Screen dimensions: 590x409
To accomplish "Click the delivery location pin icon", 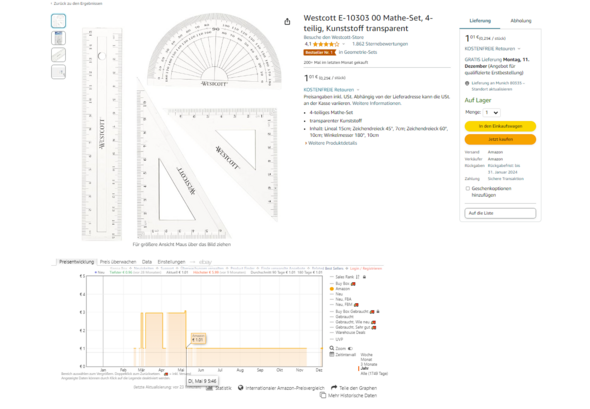I will click(x=467, y=83).
